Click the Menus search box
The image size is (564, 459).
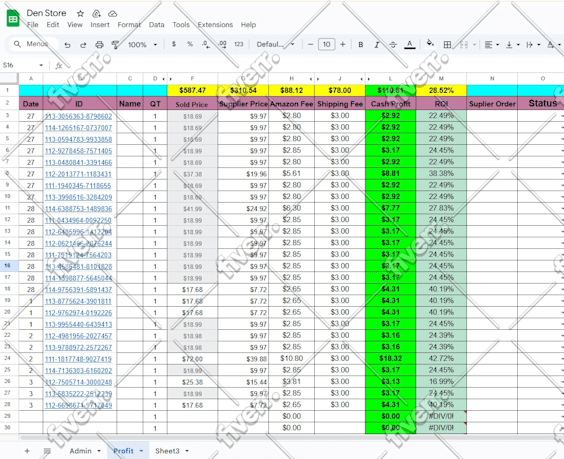[x=33, y=44]
